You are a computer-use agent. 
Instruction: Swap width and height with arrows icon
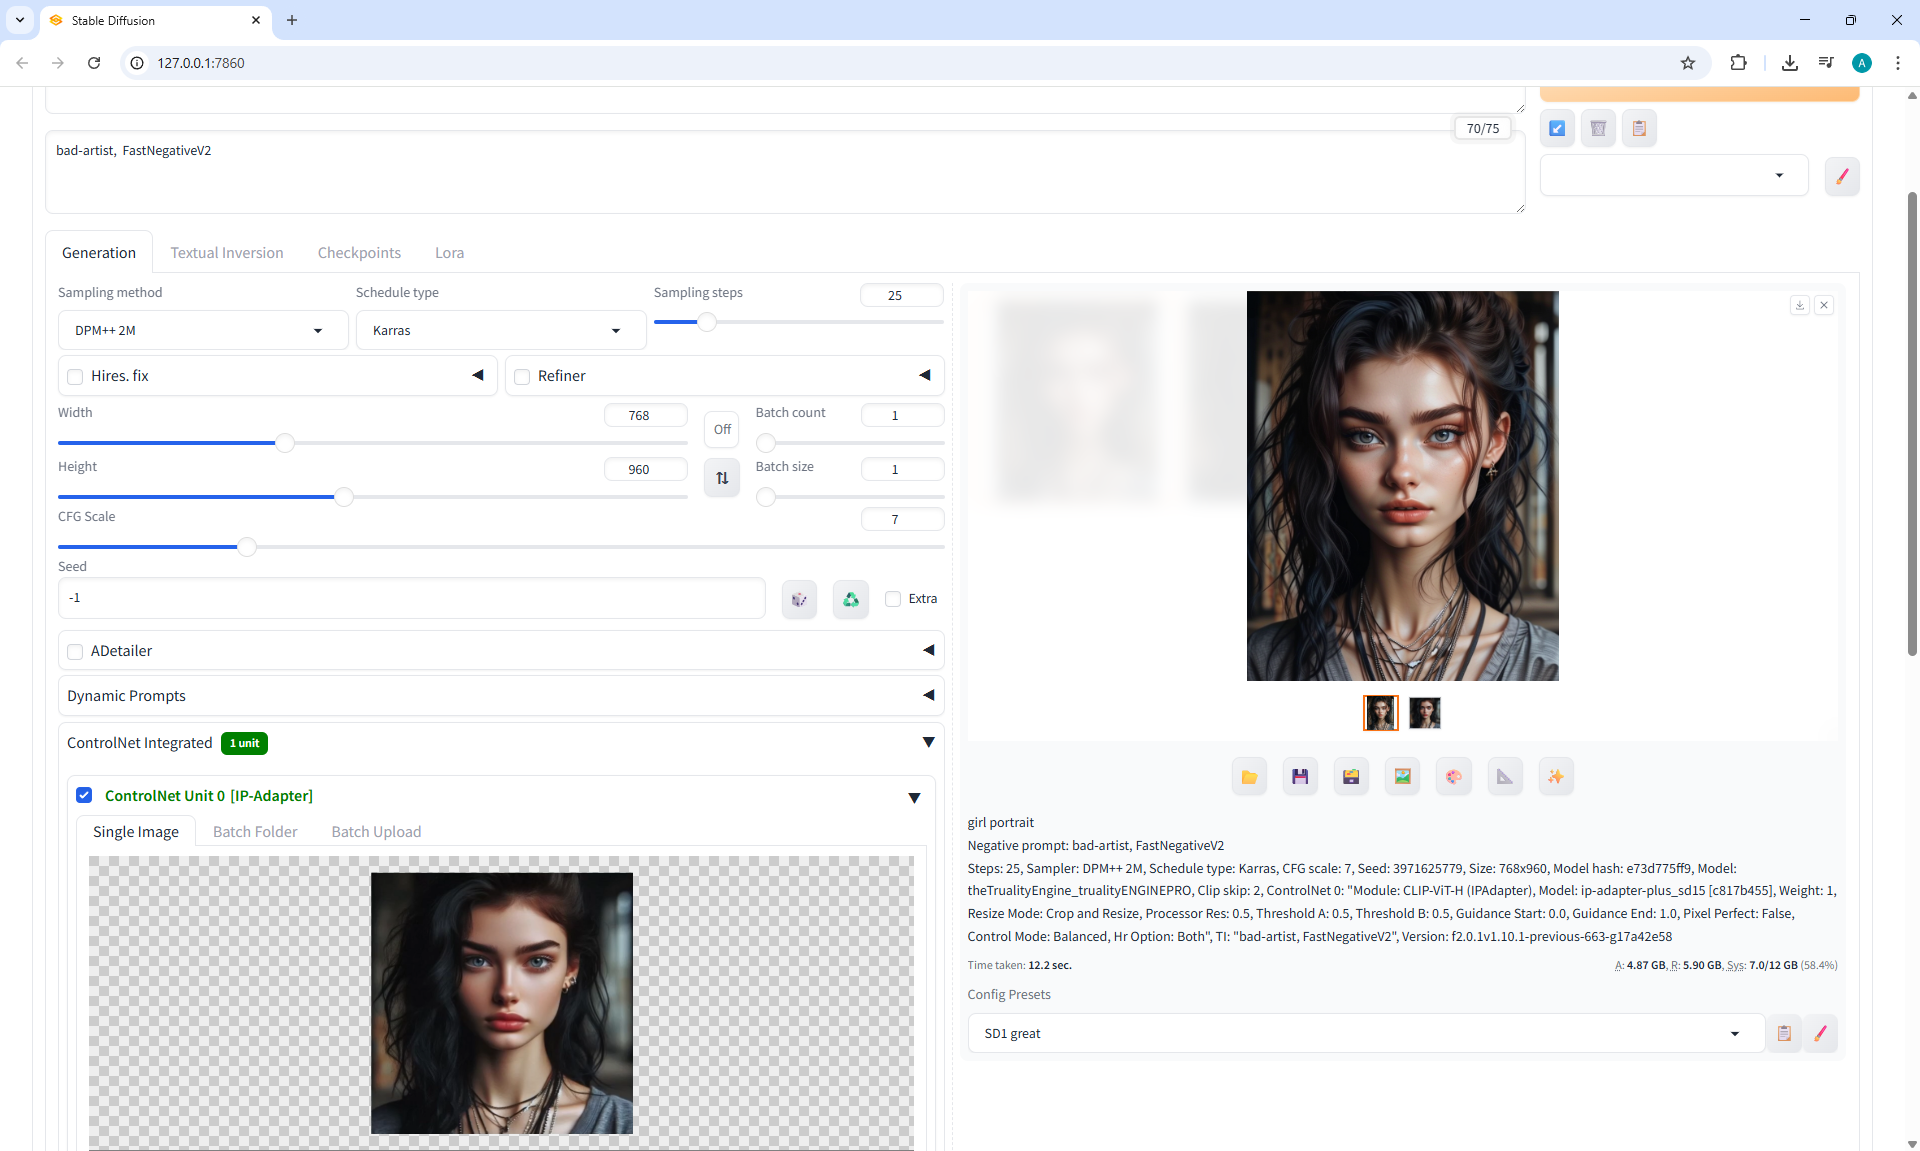(x=722, y=478)
